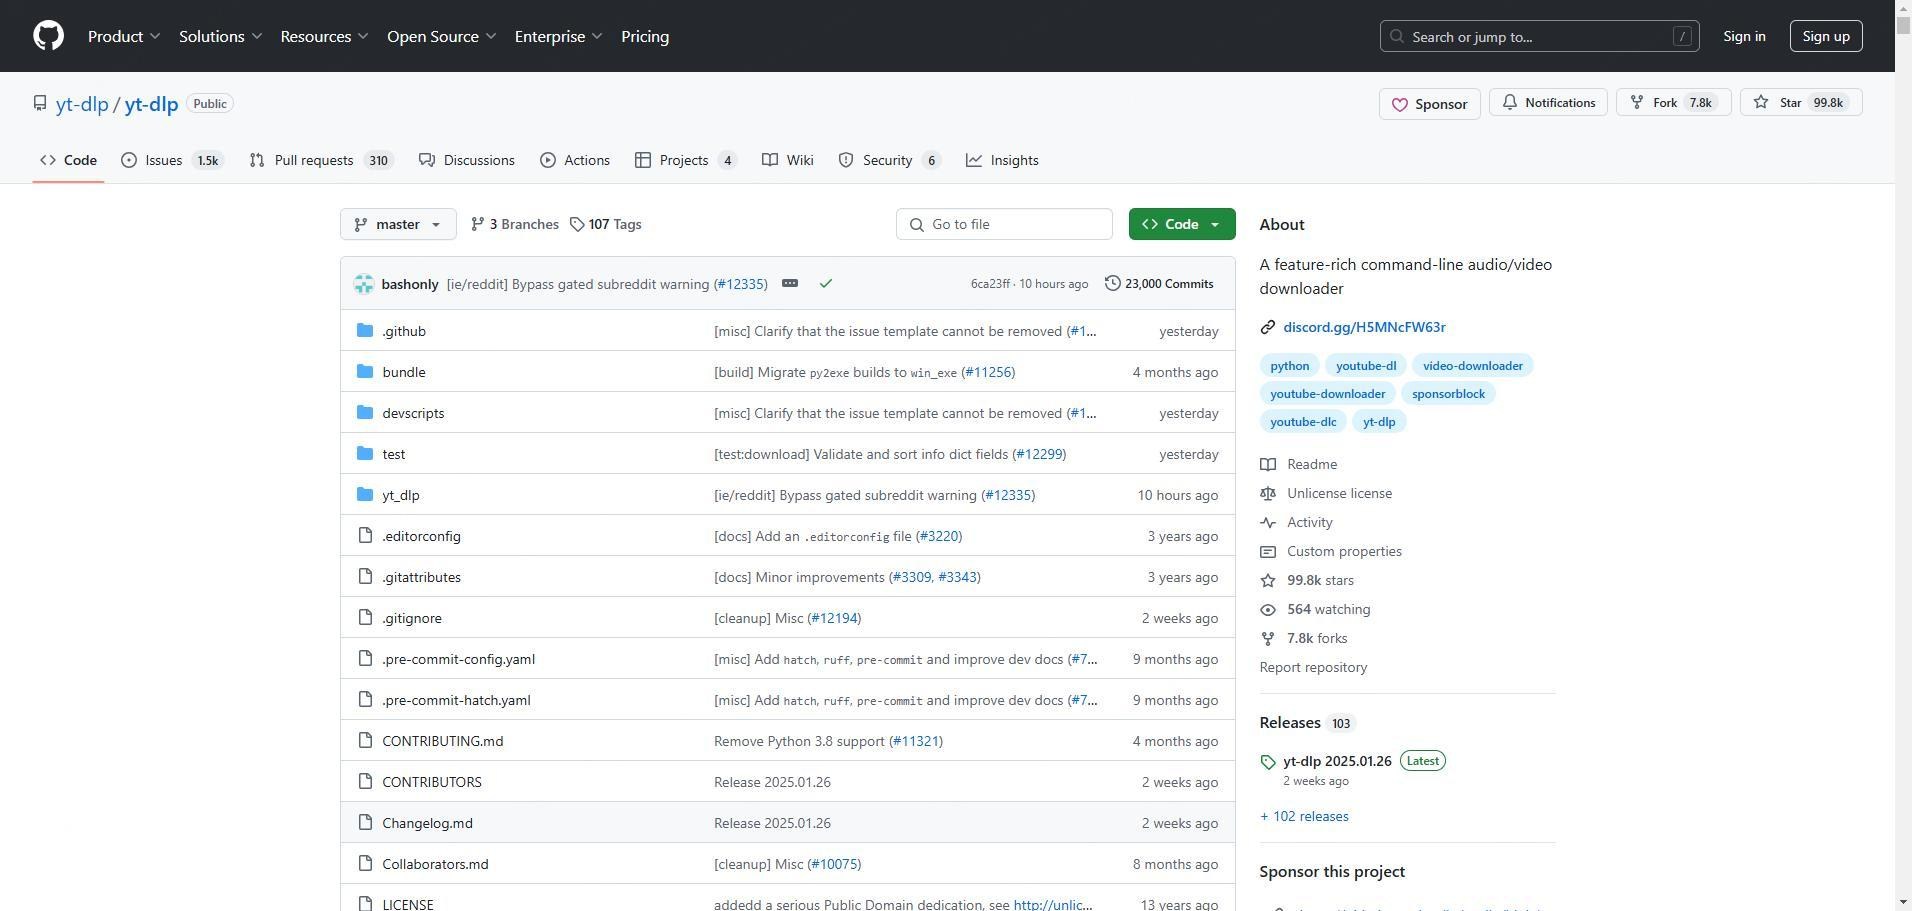
Task: Click the Custom properties note icon
Action: click(x=1268, y=551)
